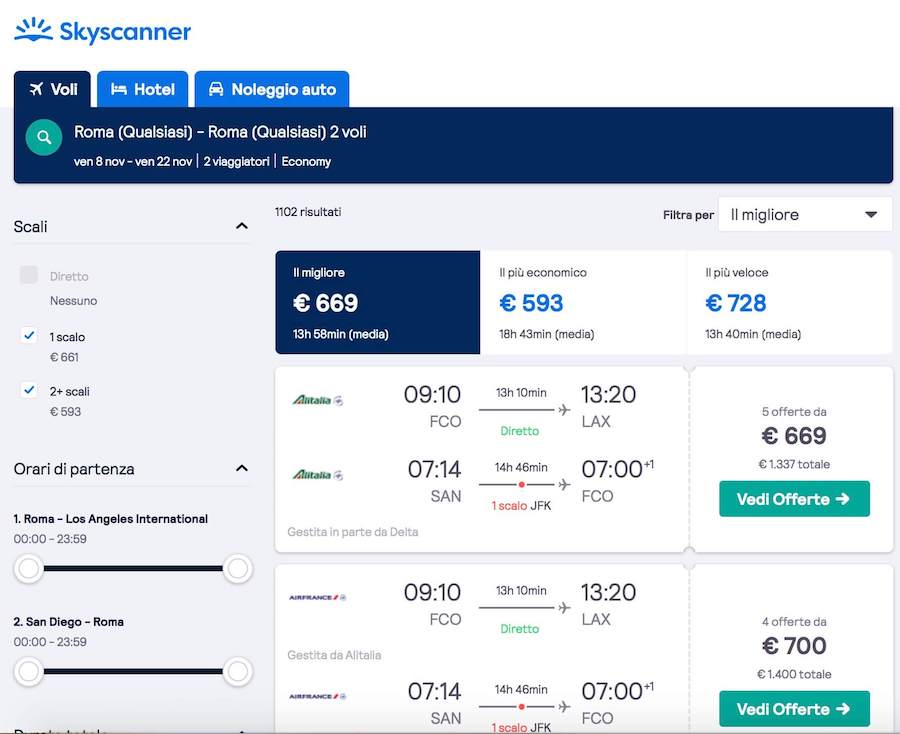The height and width of the screenshot is (734, 900).
Task: Switch to the Voli tab
Action: [x=52, y=89]
